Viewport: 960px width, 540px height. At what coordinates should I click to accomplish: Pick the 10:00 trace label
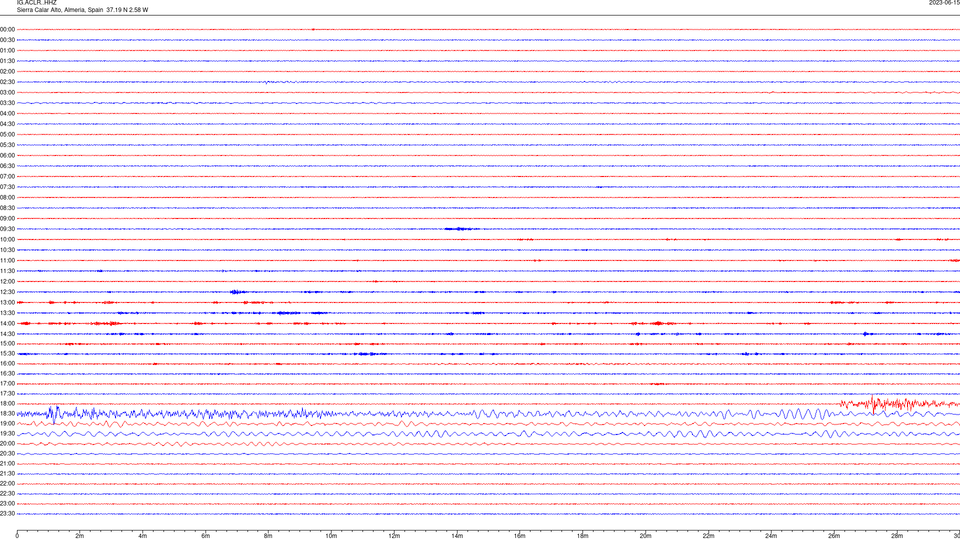[x=7, y=239]
